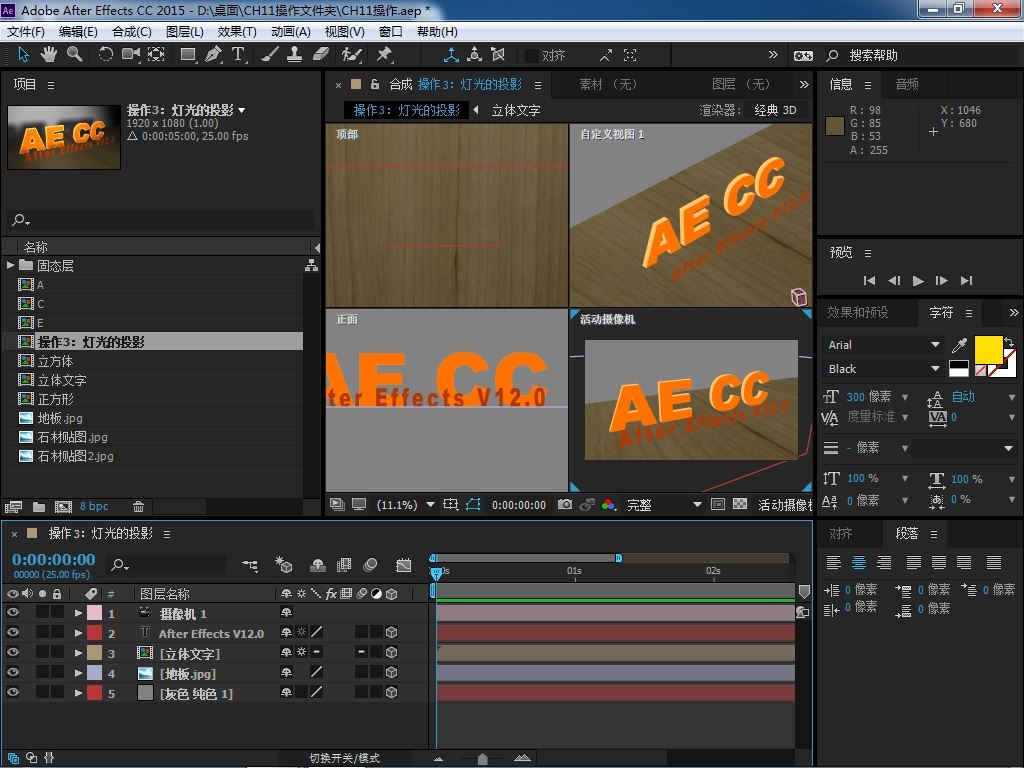The width and height of the screenshot is (1024, 768).
Task: Expand the 摄像机 1 layer properties
Action: coord(78,613)
